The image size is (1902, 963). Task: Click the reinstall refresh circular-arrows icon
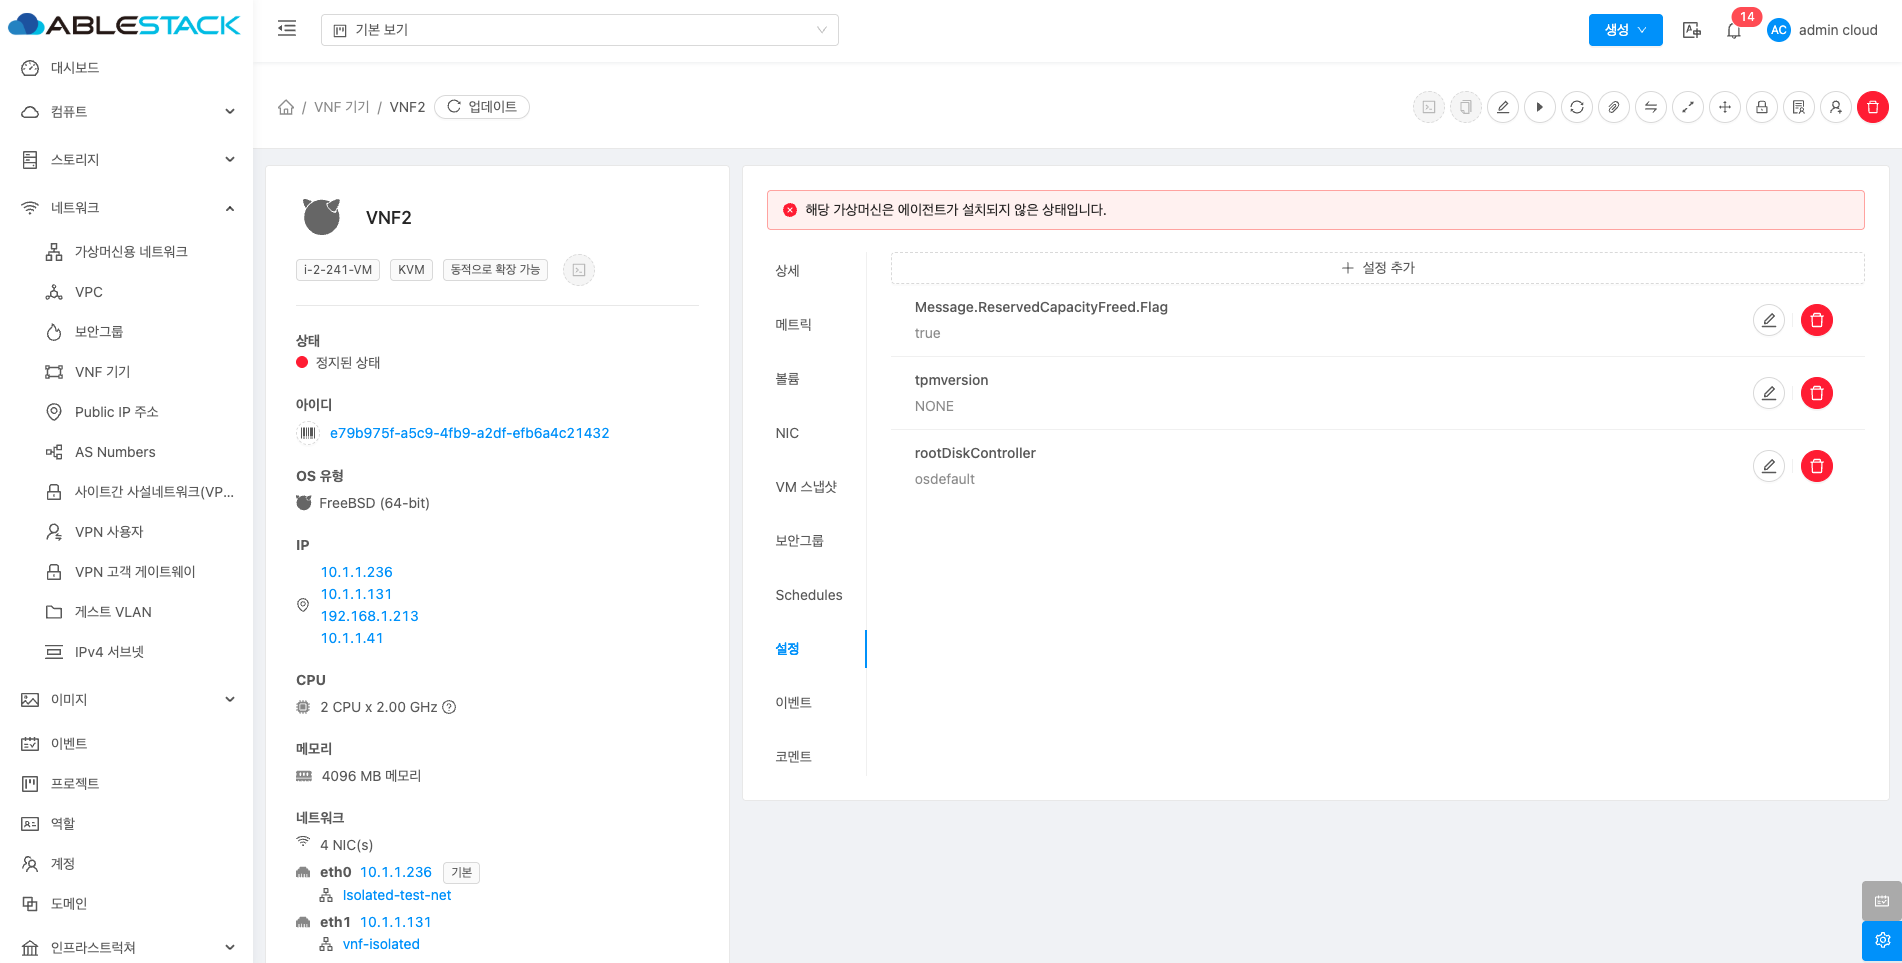point(1577,107)
